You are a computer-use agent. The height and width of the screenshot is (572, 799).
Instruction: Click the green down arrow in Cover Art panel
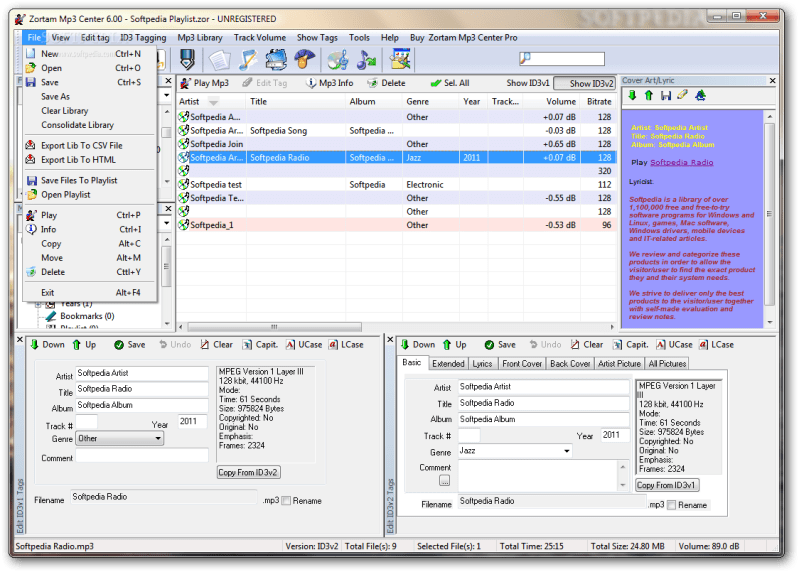click(x=632, y=95)
